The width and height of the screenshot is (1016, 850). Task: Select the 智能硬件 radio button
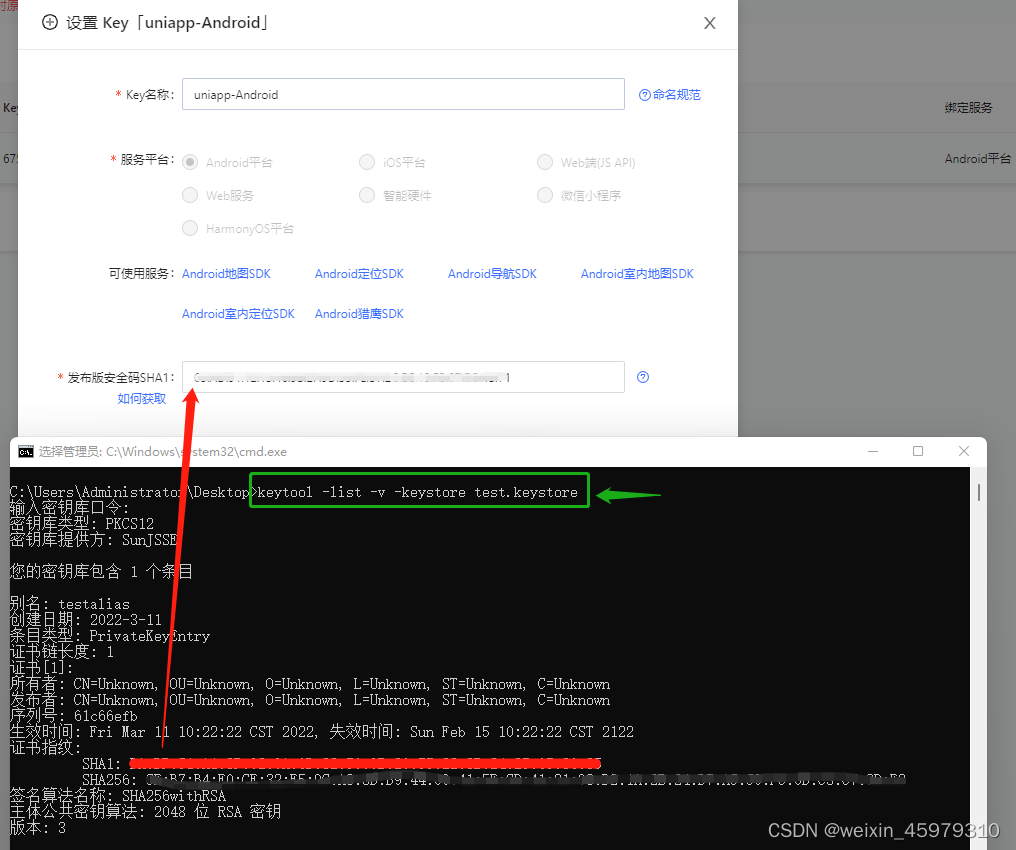(x=367, y=195)
